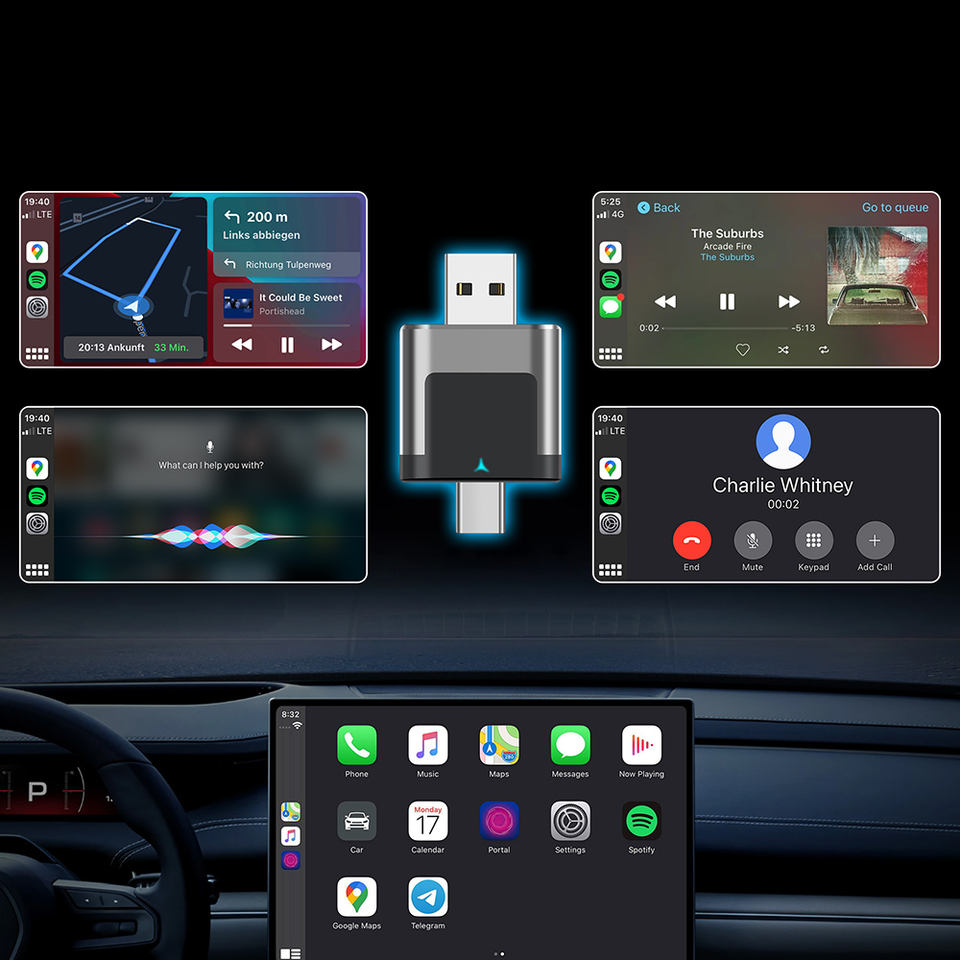Show the app grid on the call screen
The height and width of the screenshot is (960, 960).
pyautogui.click(x=610, y=571)
